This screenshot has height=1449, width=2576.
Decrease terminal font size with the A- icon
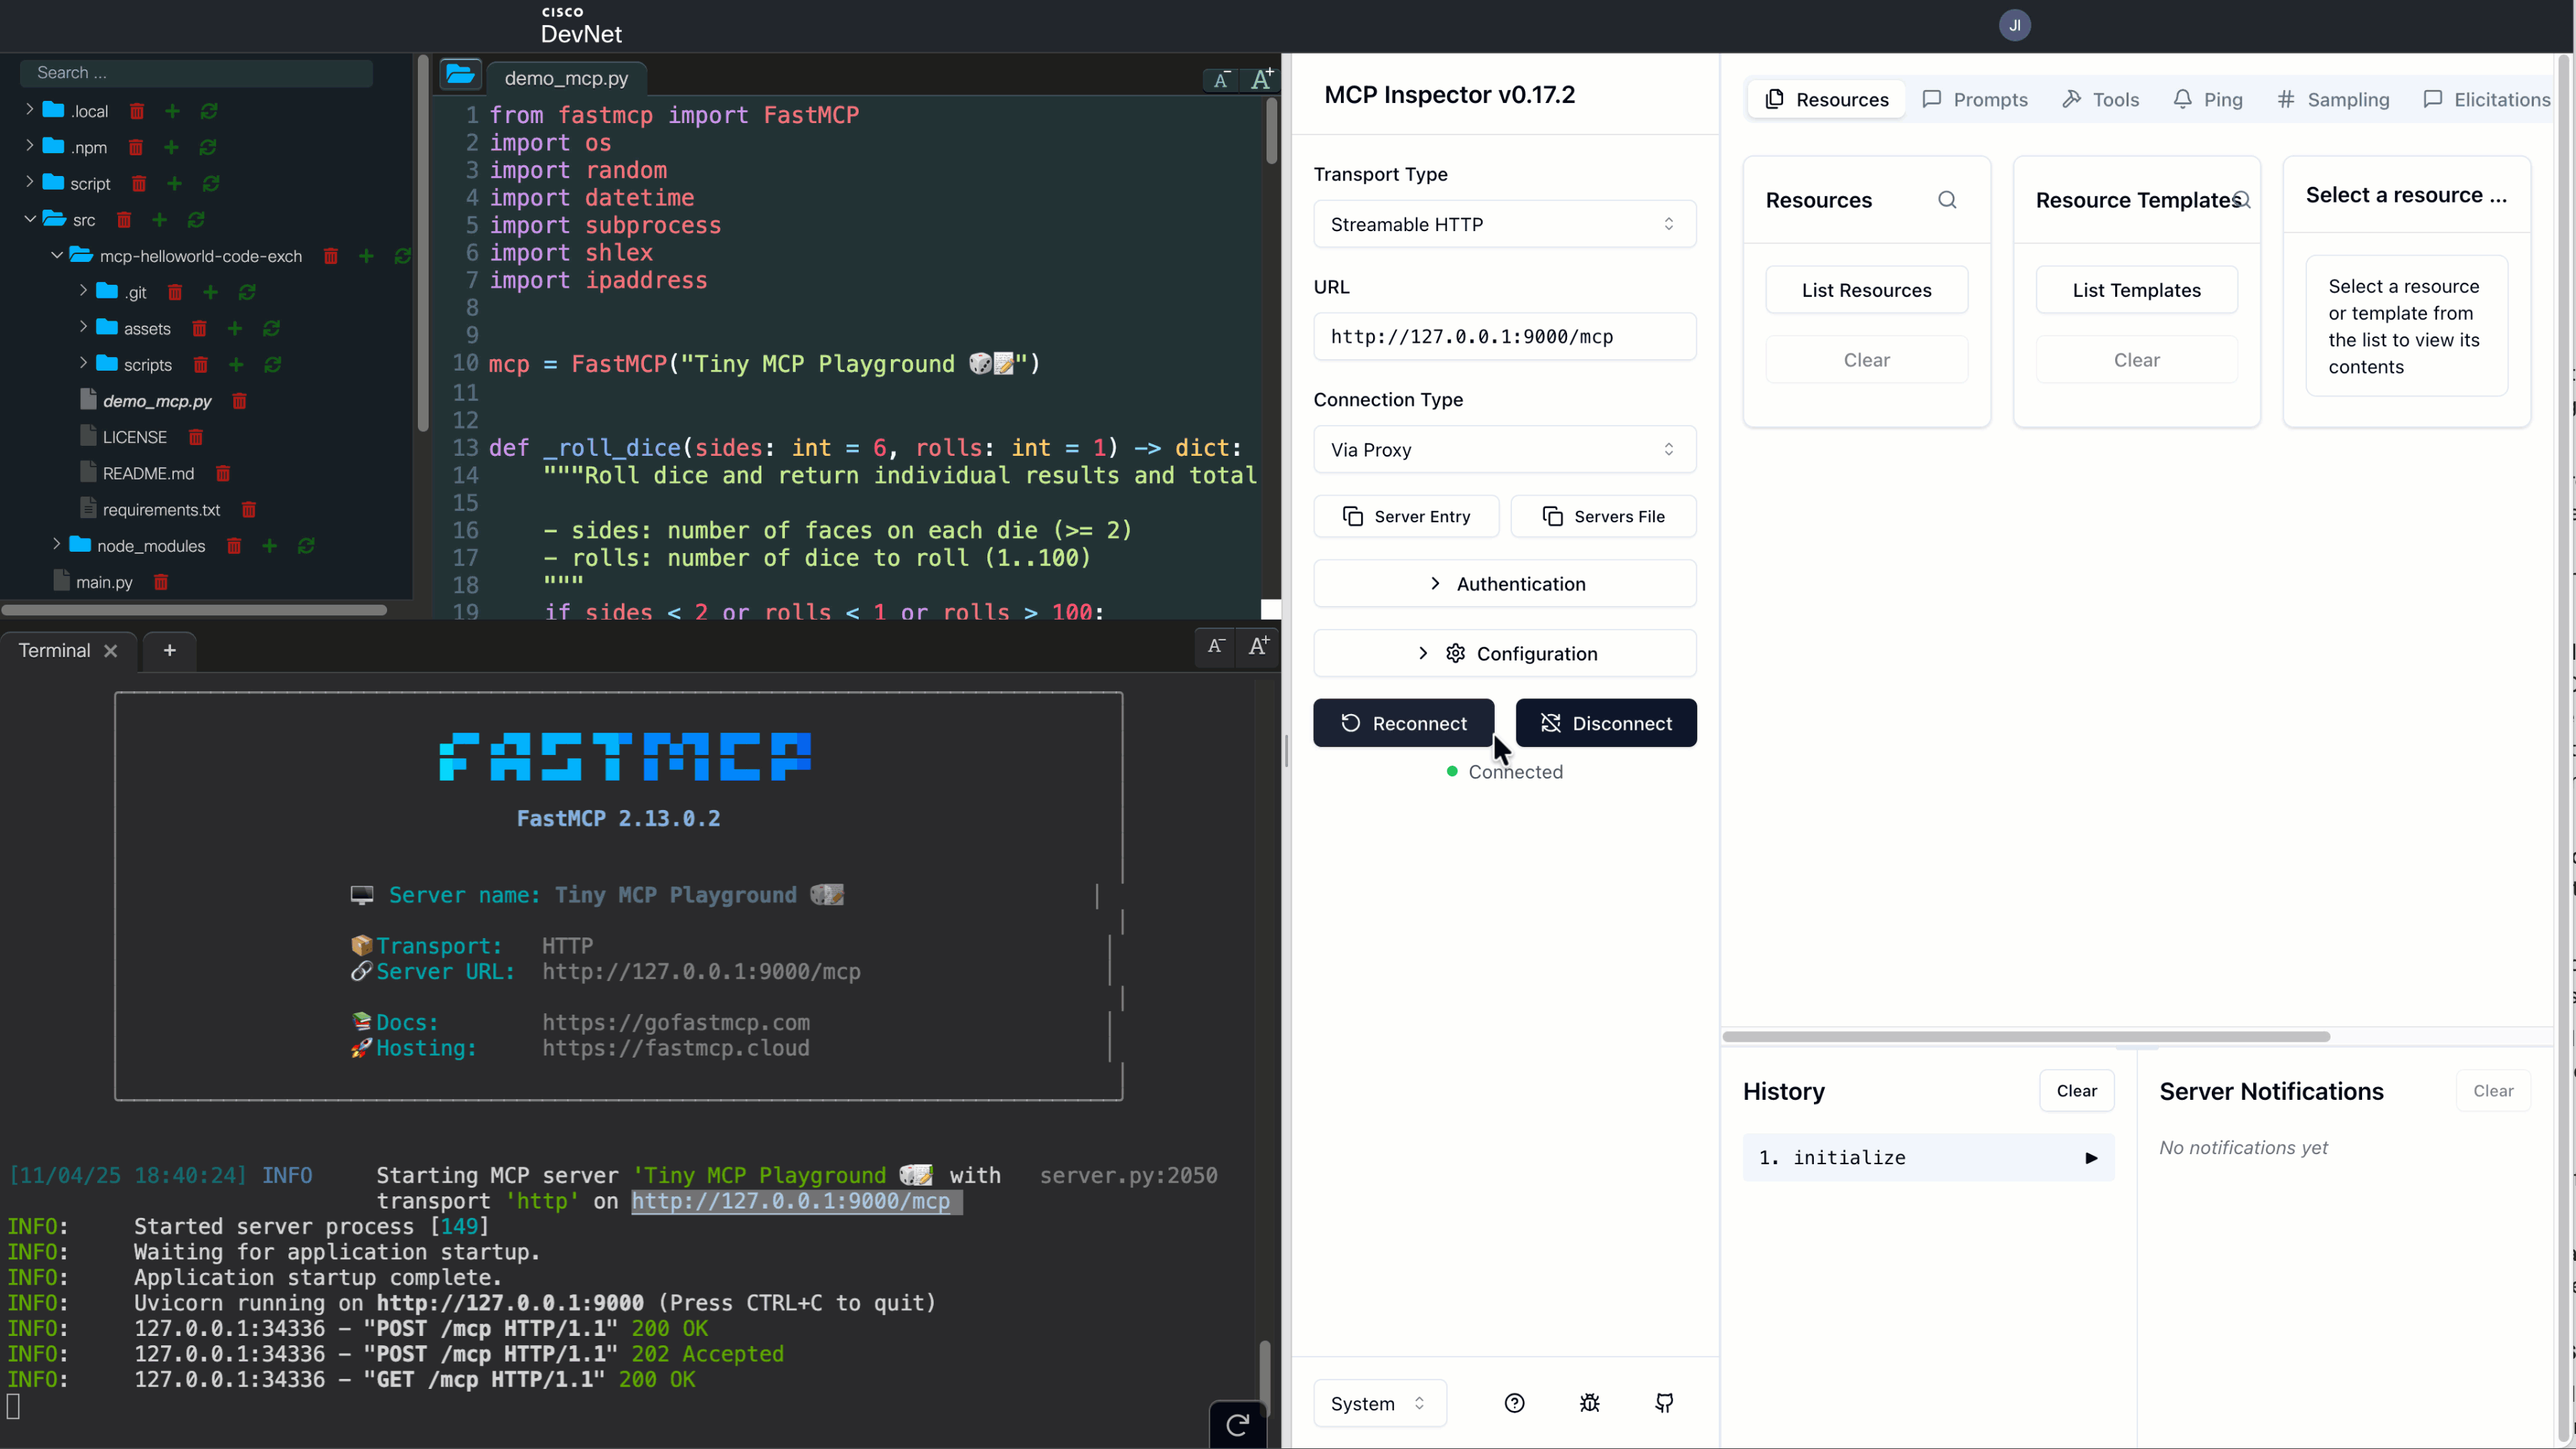[x=1215, y=647]
